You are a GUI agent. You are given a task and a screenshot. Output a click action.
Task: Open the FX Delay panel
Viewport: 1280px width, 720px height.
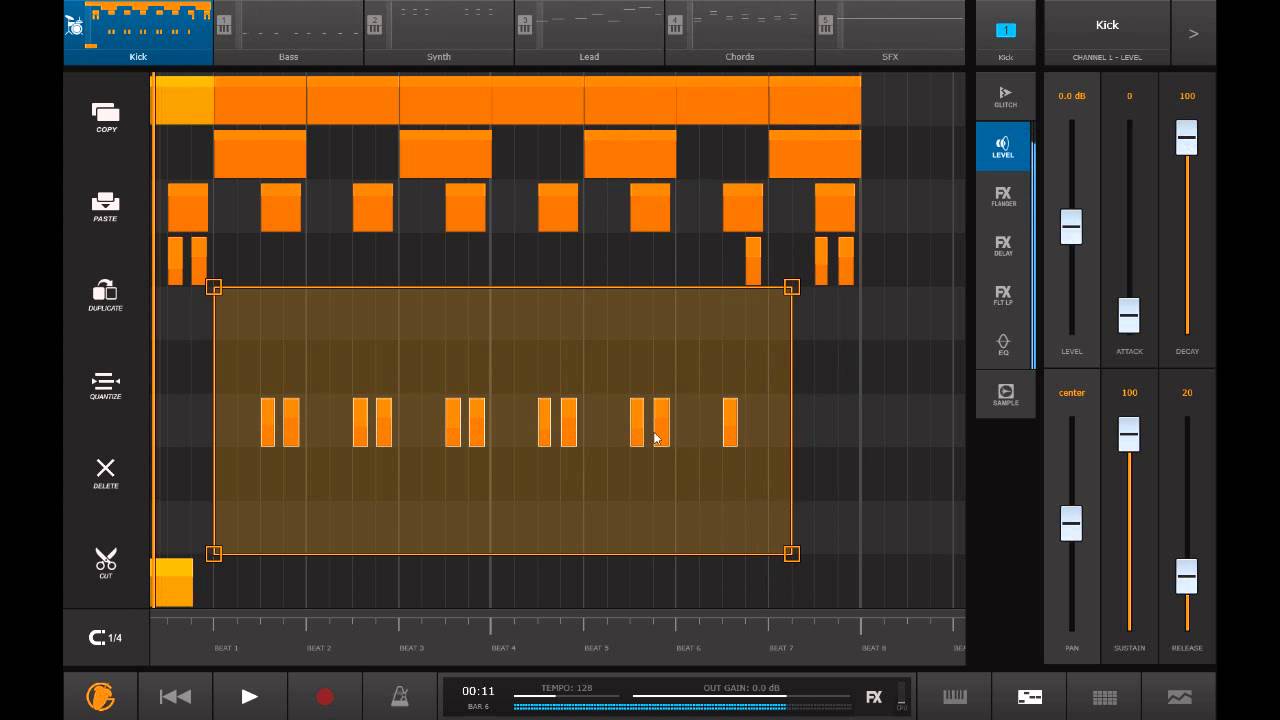(1003, 246)
